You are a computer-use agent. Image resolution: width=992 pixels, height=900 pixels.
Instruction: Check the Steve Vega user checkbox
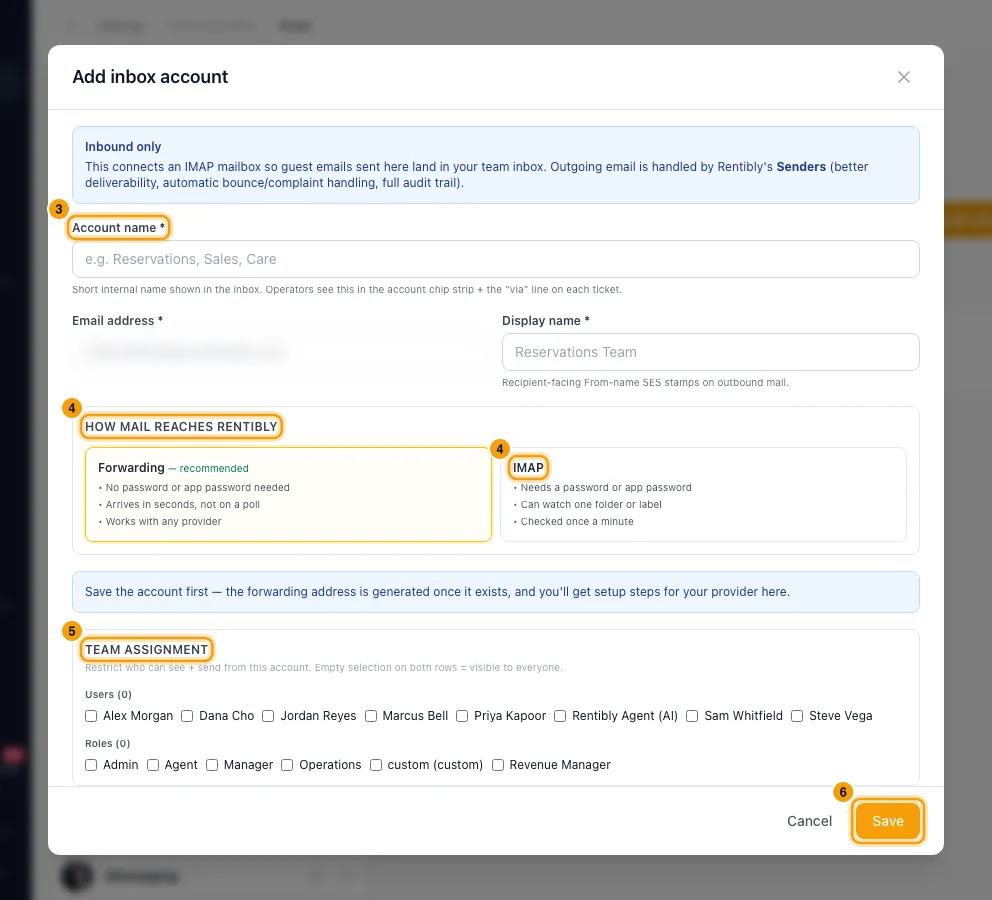pos(797,716)
